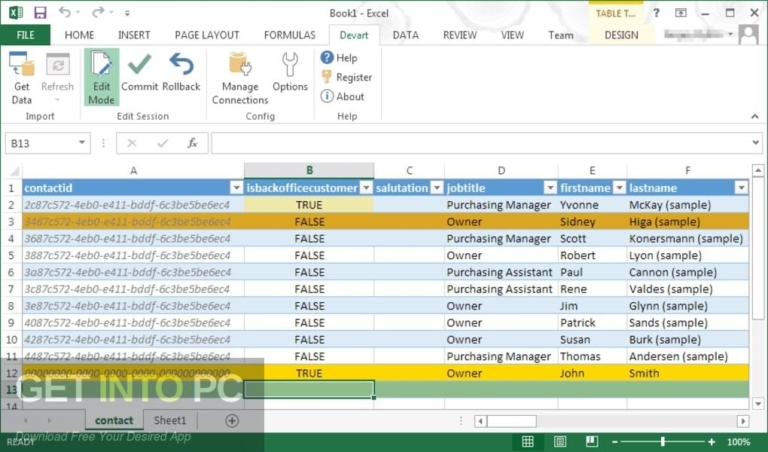The height and width of the screenshot is (452, 768).
Task: Switch to the DATA ribbon tab
Action: [406, 35]
